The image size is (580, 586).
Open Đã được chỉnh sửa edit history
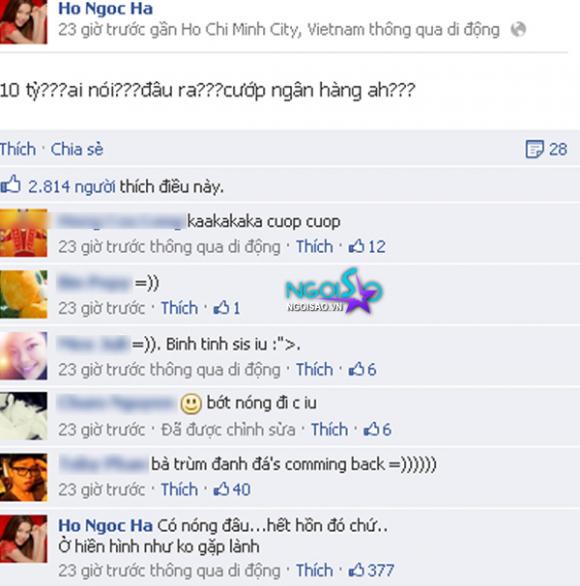pos(228,429)
